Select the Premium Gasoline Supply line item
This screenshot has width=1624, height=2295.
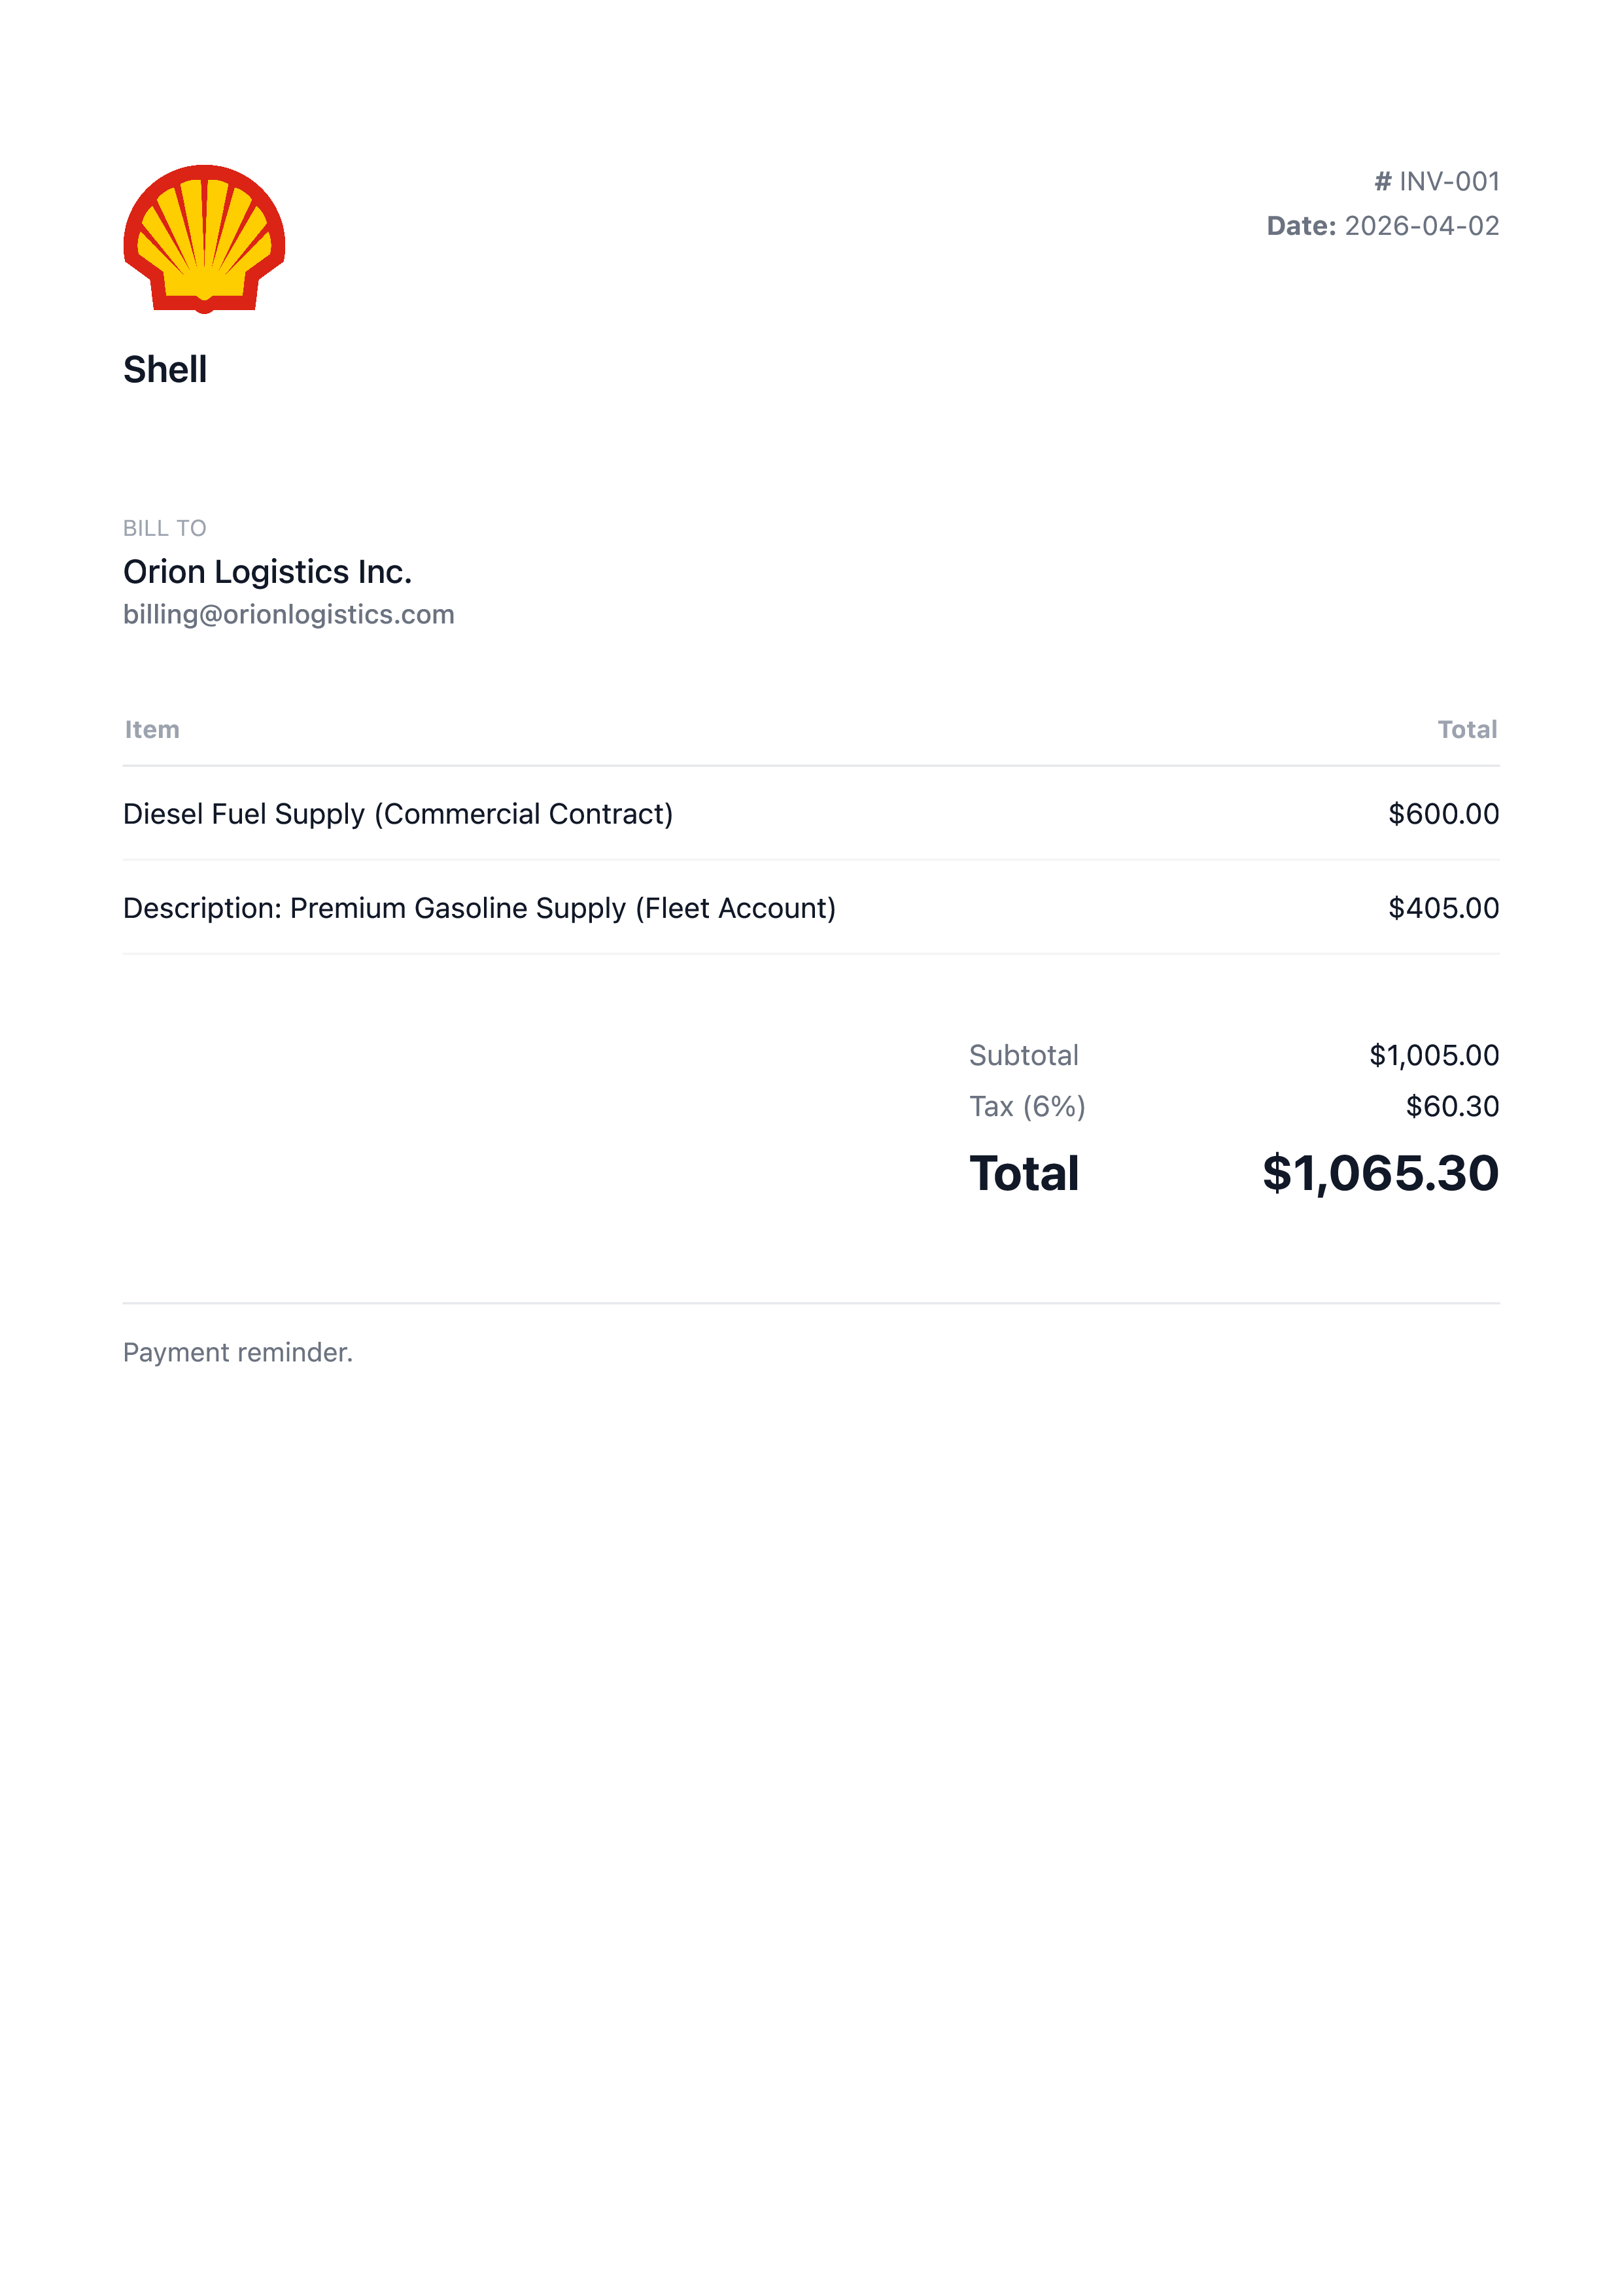click(479, 908)
